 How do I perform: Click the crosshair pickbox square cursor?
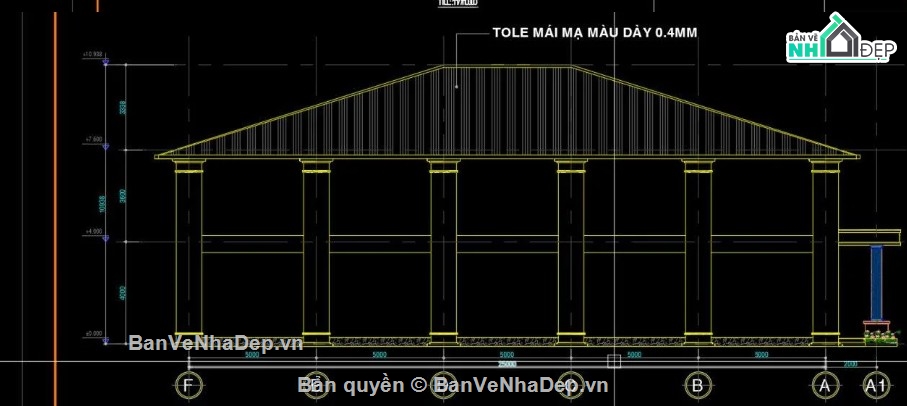(x=614, y=361)
